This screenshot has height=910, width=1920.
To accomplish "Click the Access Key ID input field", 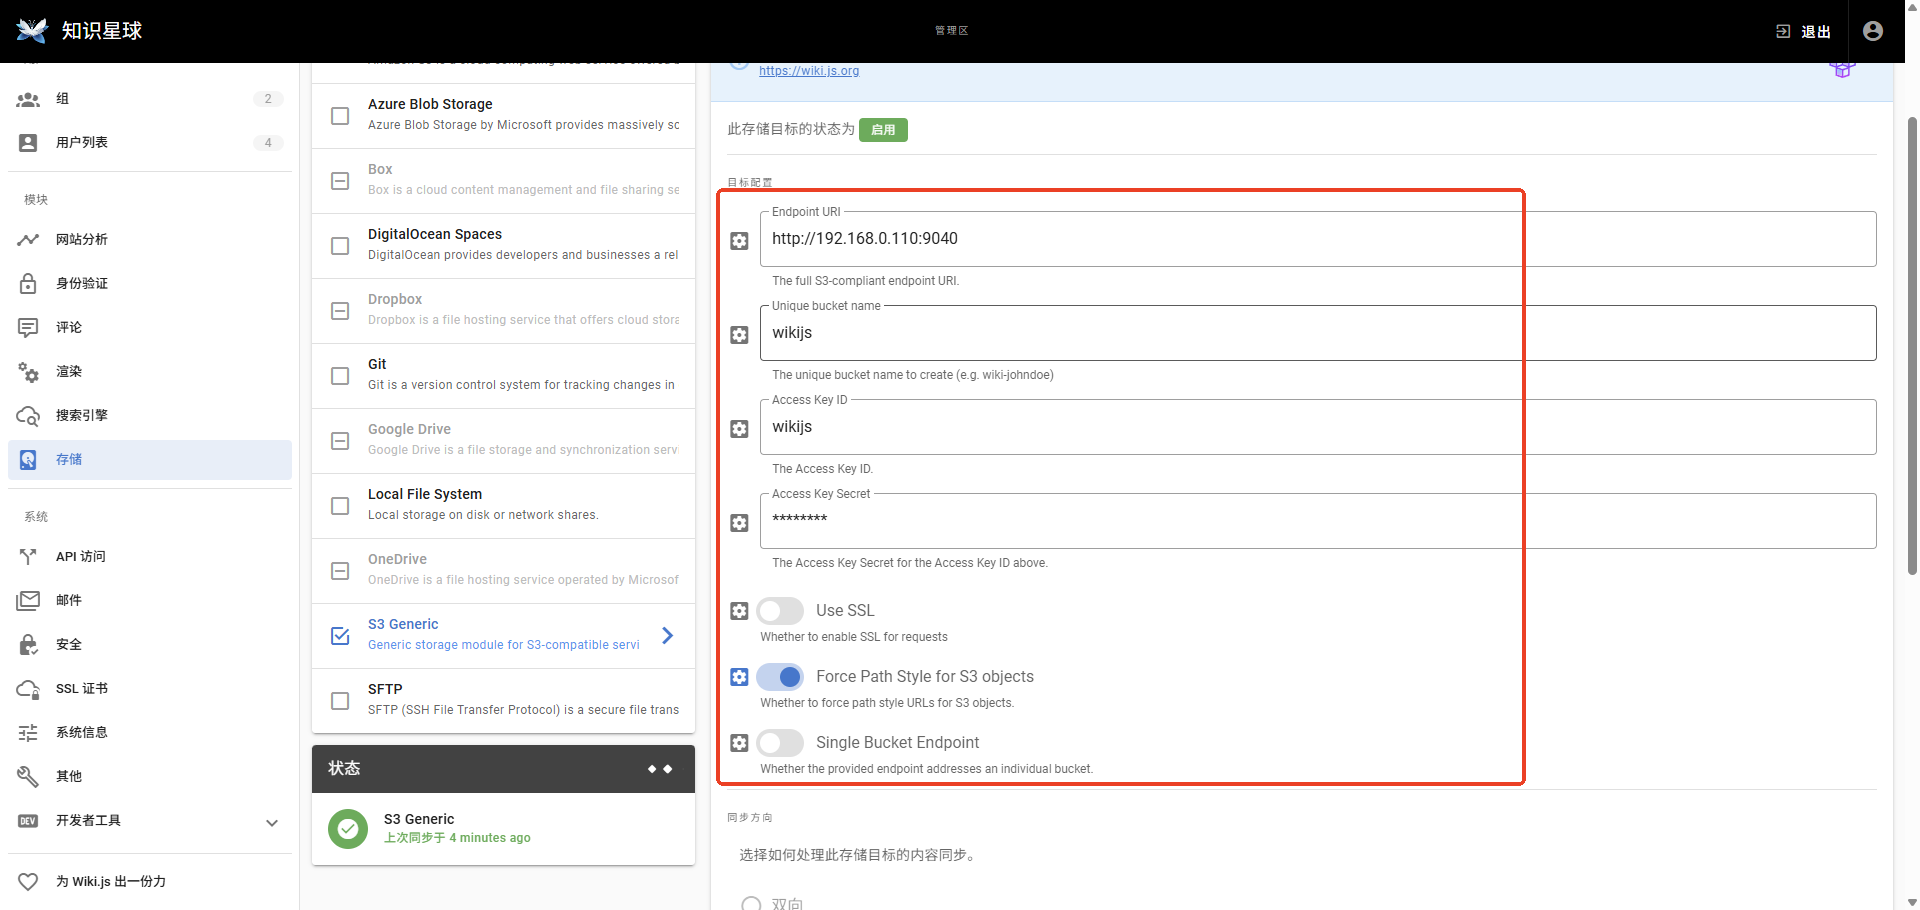I will click(1318, 427).
